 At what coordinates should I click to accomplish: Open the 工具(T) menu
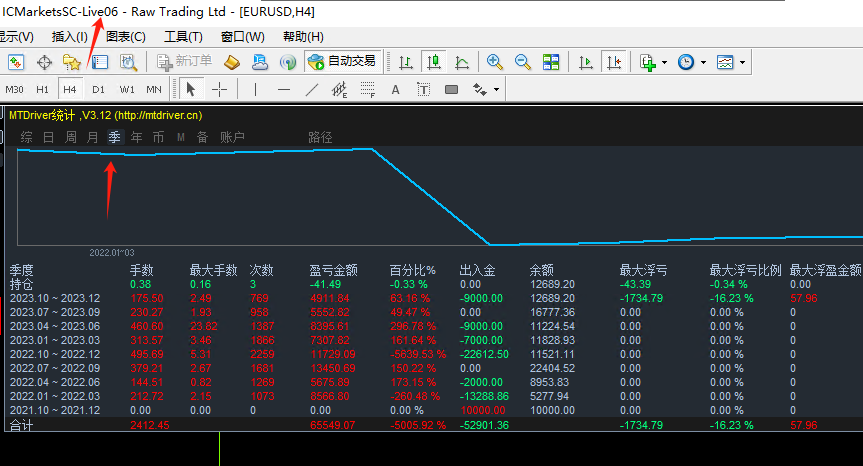point(183,37)
